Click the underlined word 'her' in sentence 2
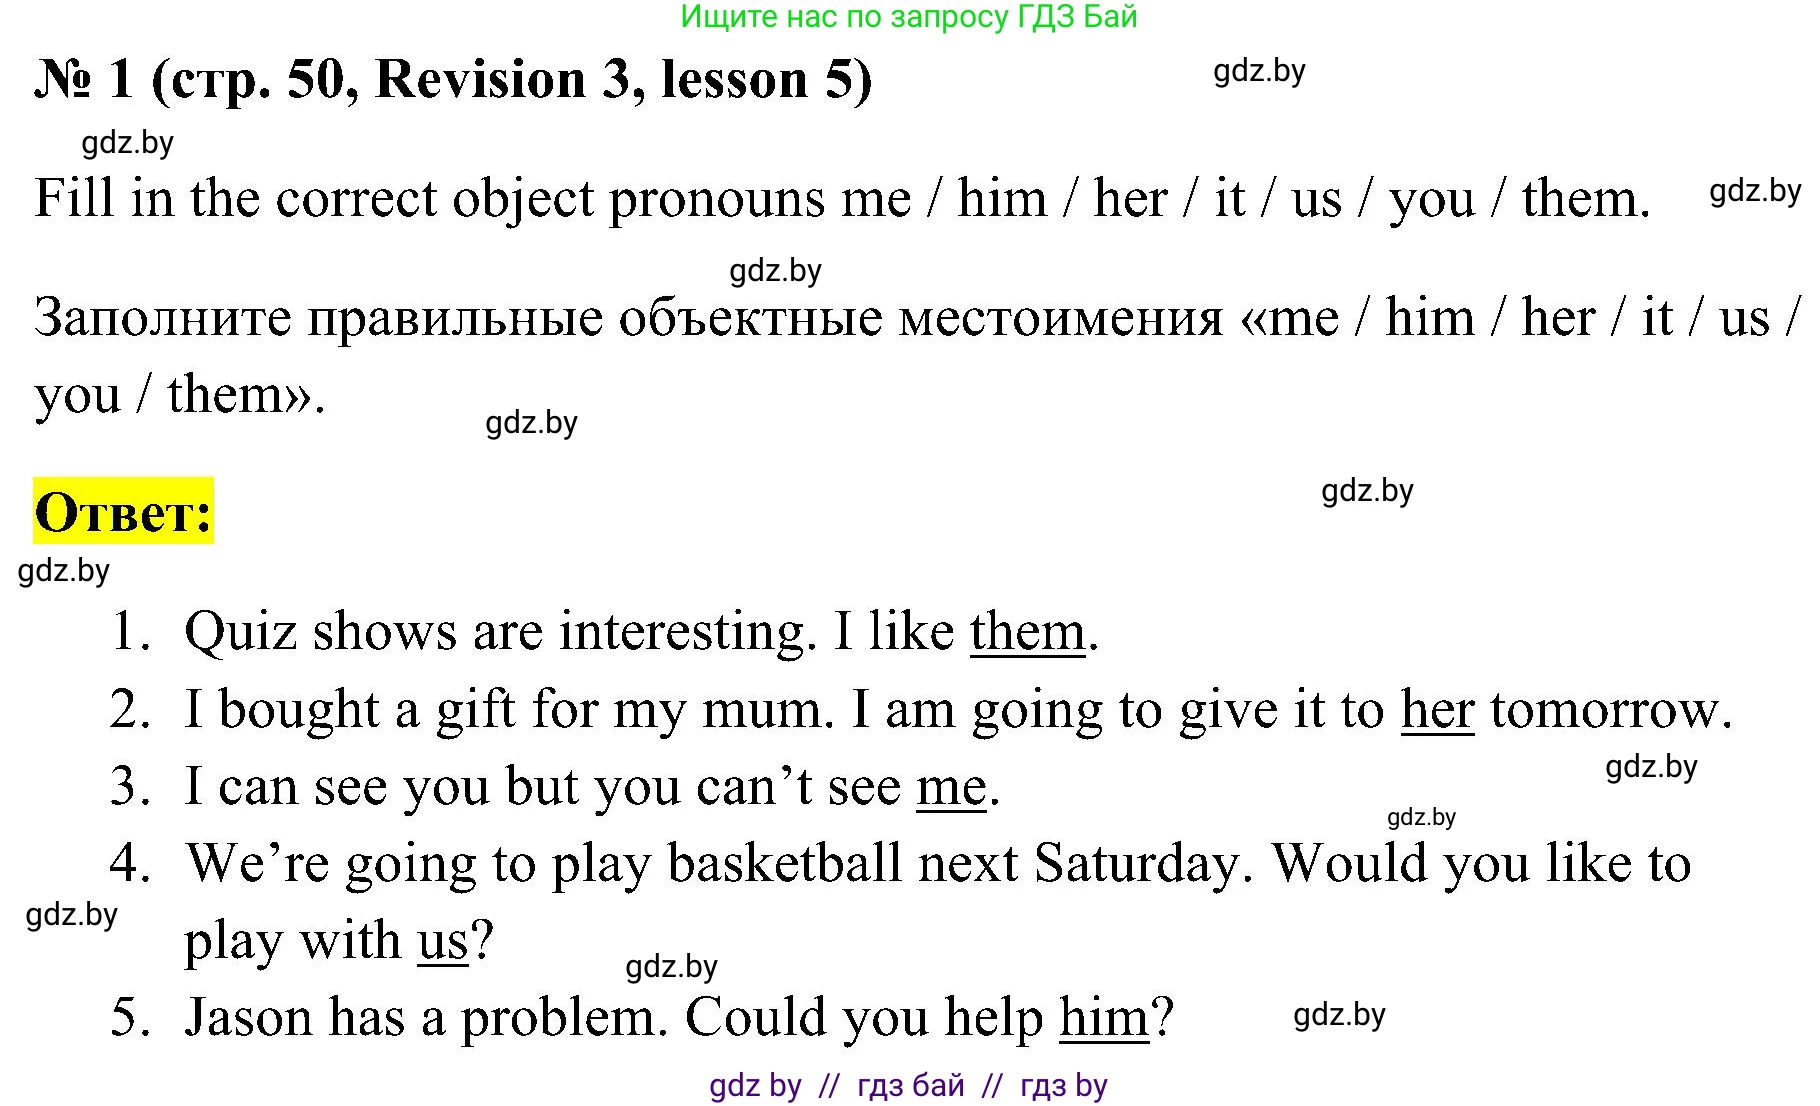The width and height of the screenshot is (1820, 1106). click(1437, 710)
